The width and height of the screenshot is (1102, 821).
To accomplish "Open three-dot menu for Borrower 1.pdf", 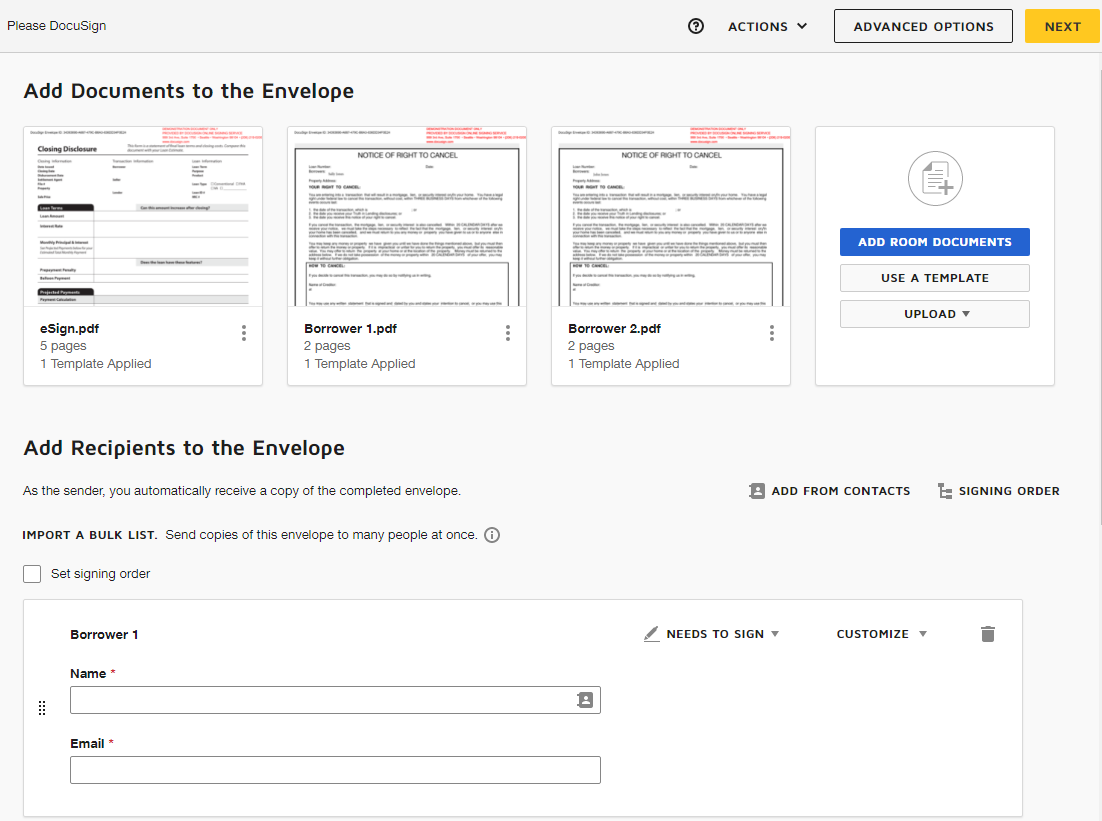I will point(508,333).
